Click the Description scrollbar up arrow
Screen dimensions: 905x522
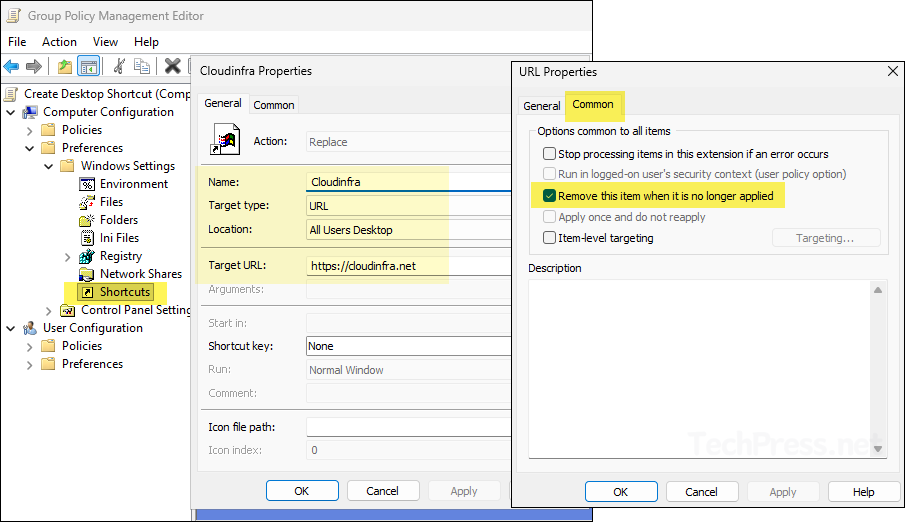(x=878, y=290)
